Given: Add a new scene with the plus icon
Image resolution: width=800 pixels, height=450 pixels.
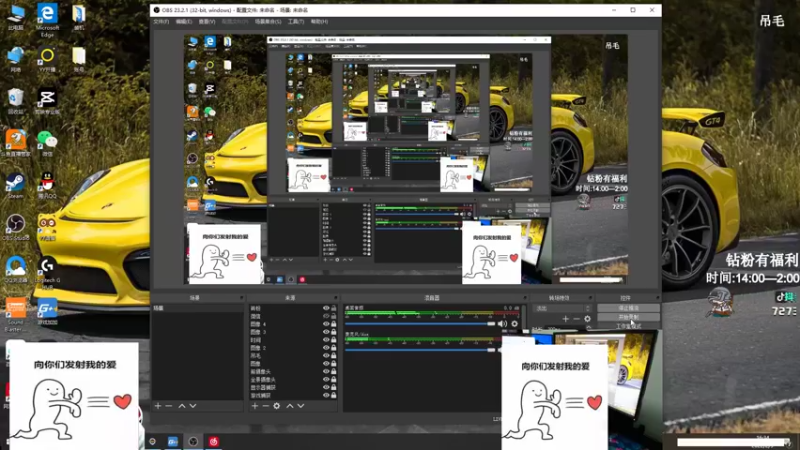Looking at the screenshot, I should pyautogui.click(x=158, y=406).
